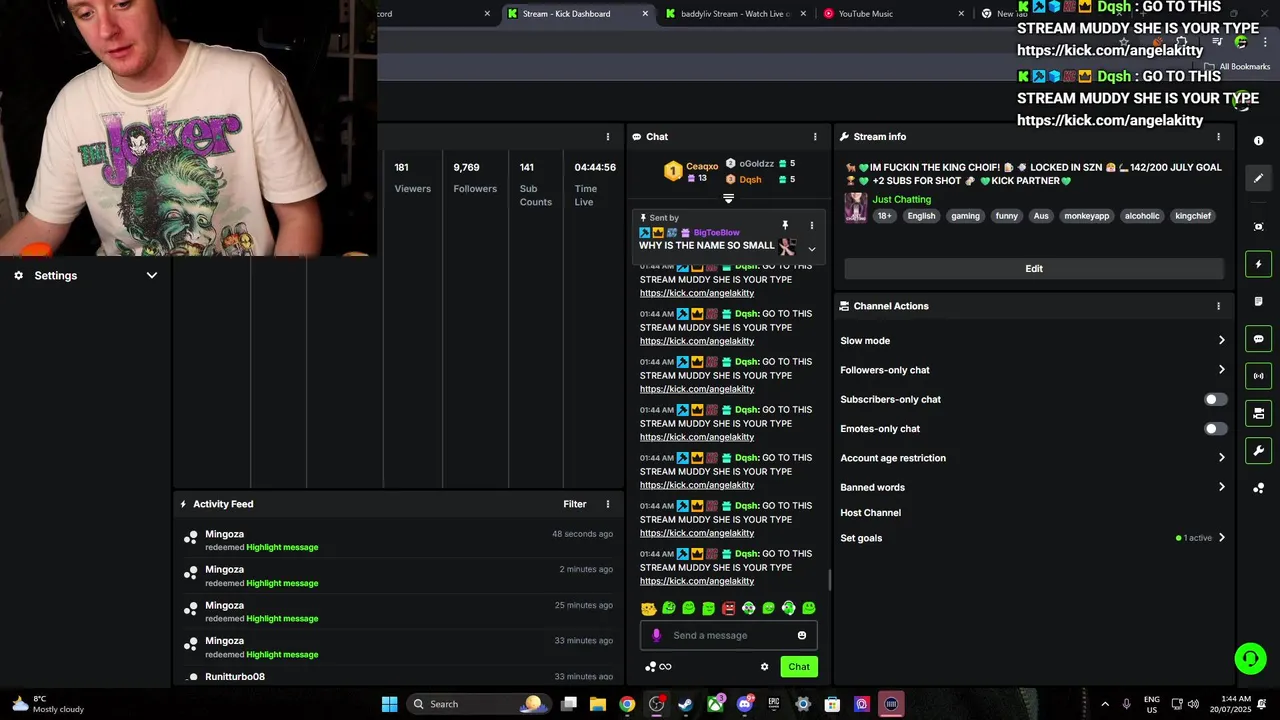Viewport: 1280px width, 720px height.
Task: Click the pencil edit icon in right sidebar
Action: [1259, 178]
